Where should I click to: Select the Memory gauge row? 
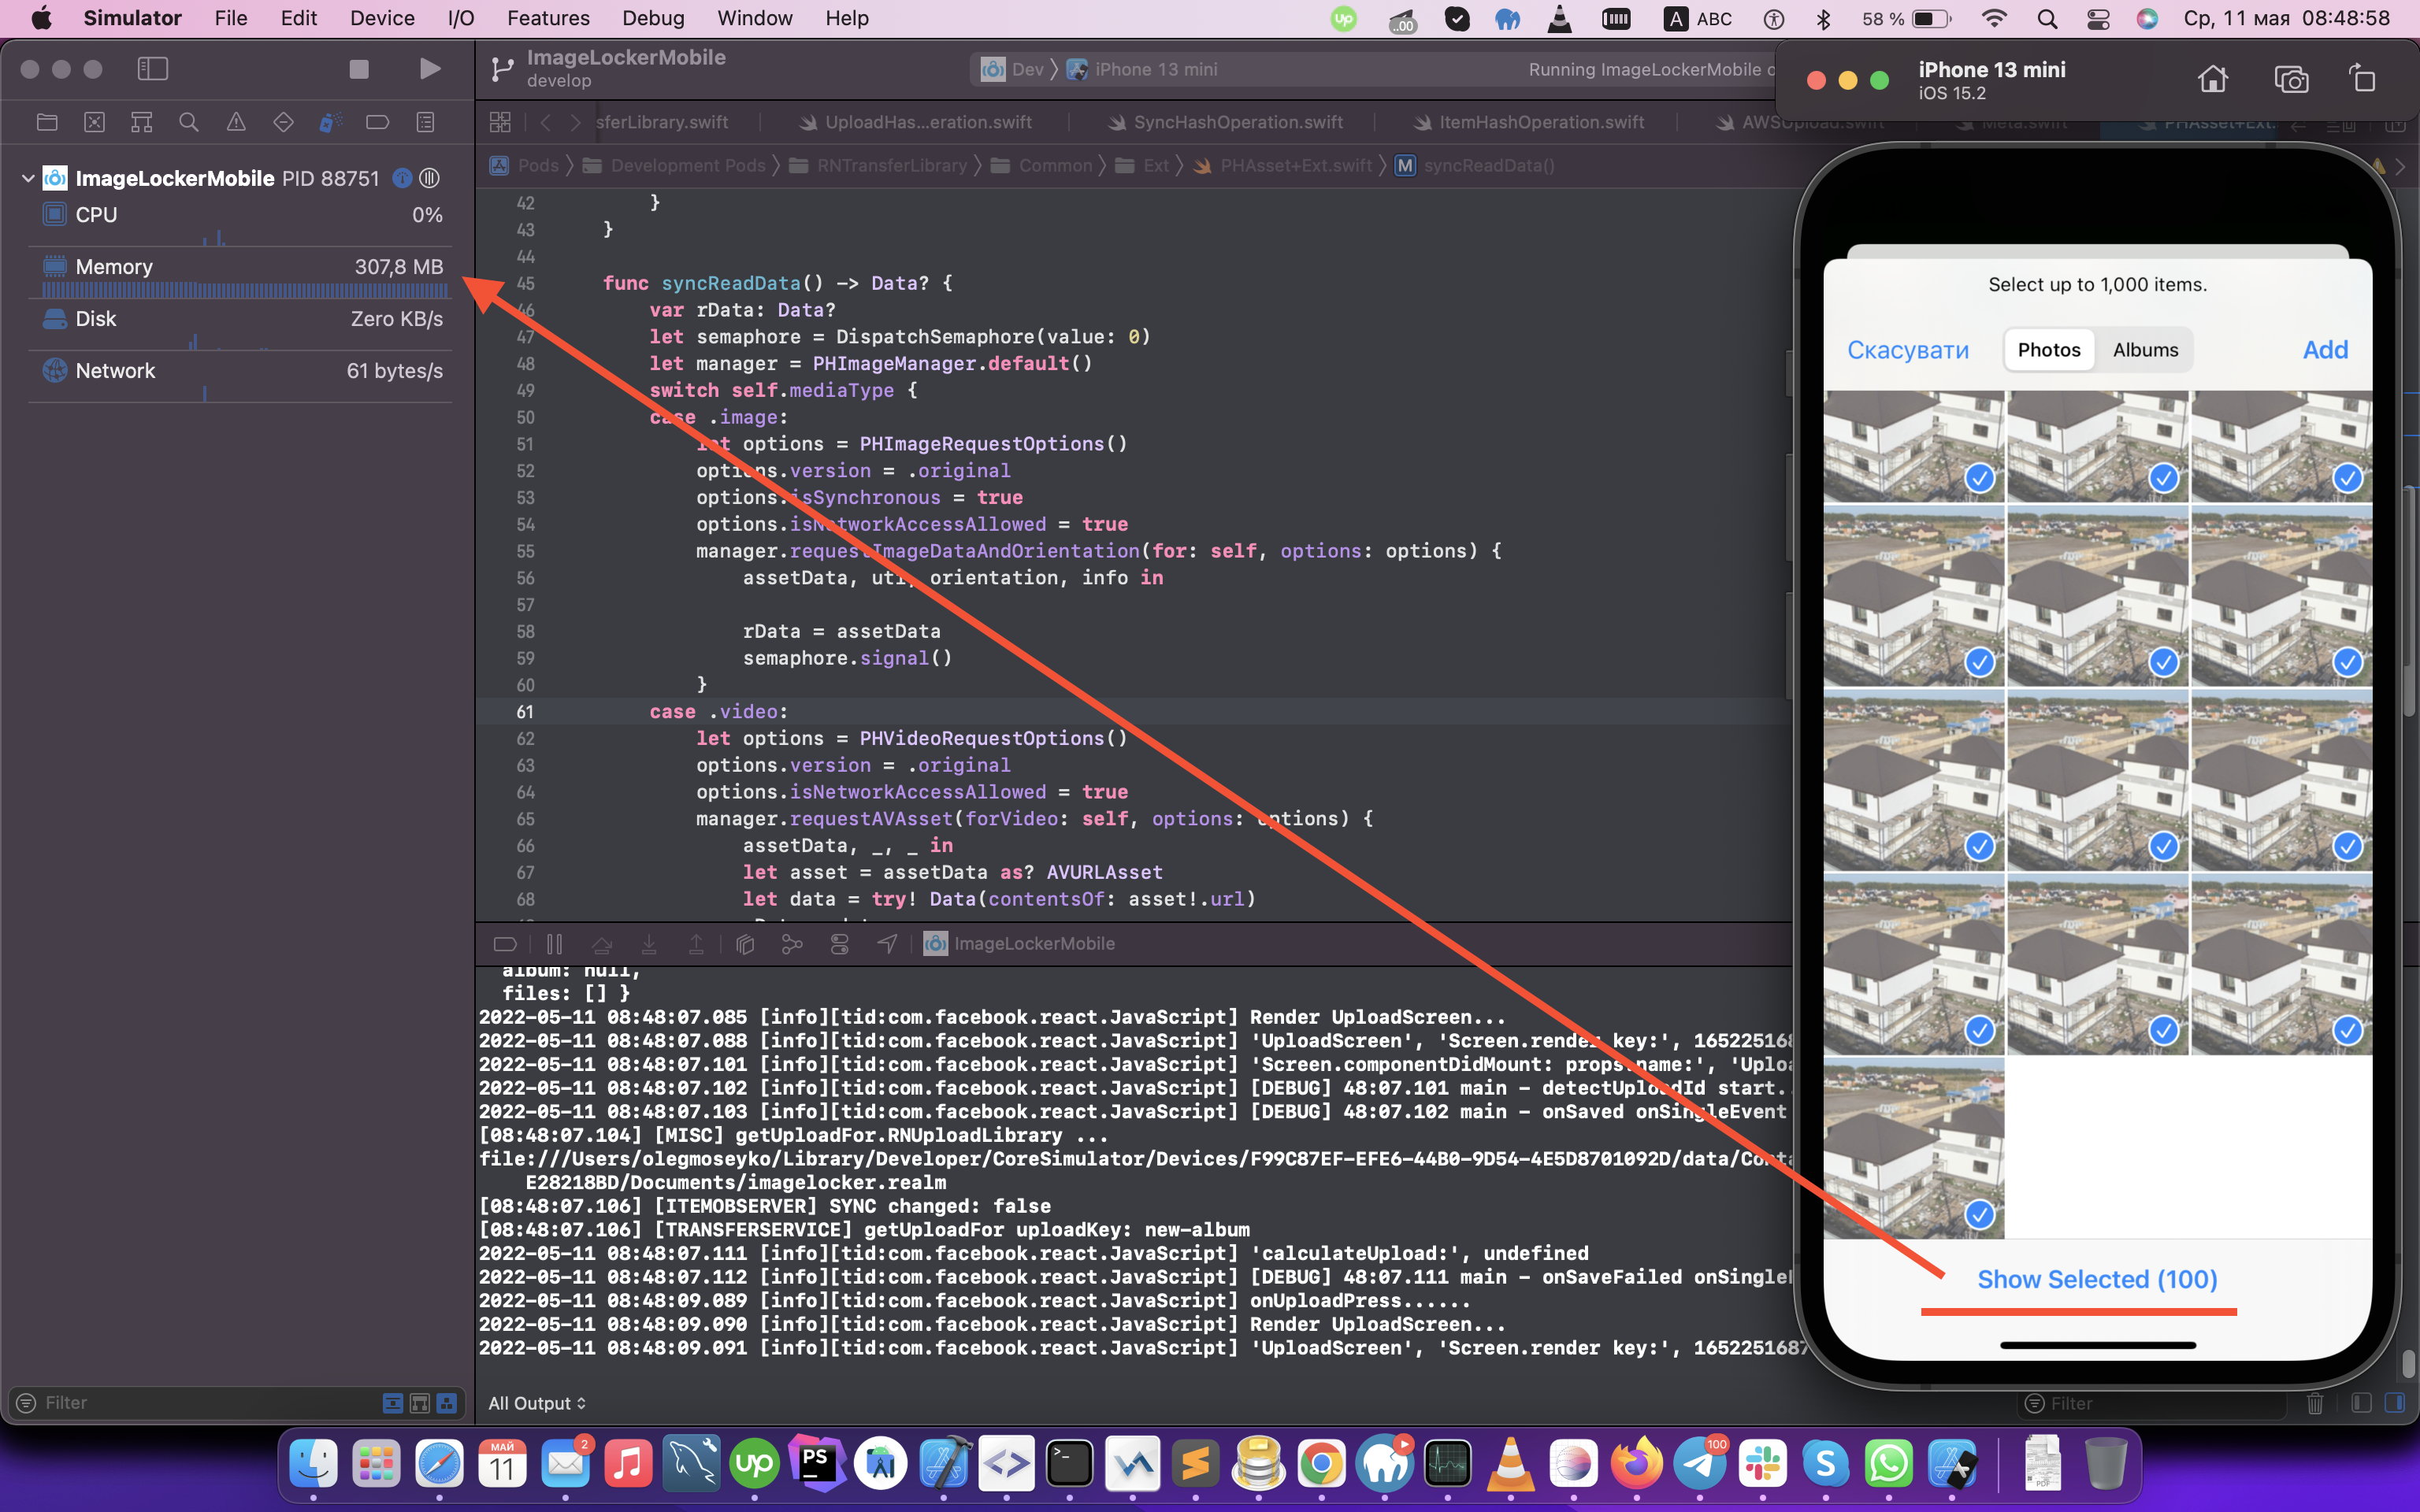[240, 274]
